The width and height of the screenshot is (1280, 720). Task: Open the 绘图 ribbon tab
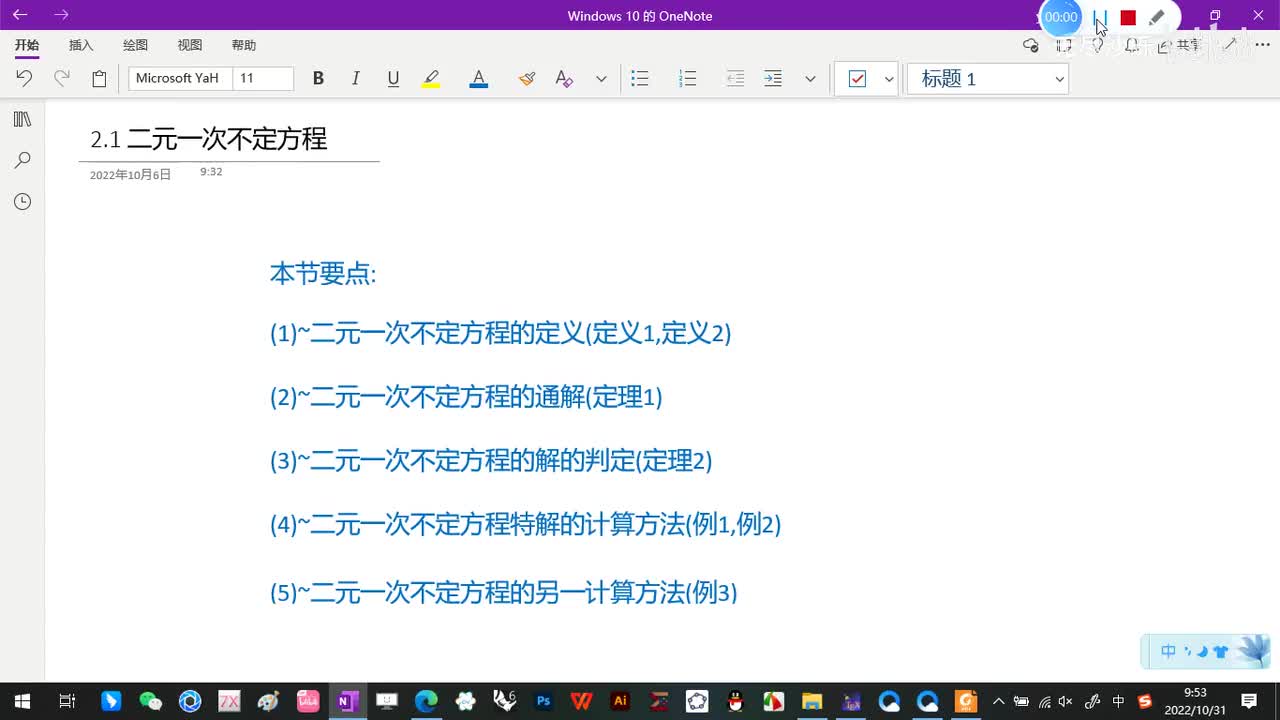coord(135,45)
